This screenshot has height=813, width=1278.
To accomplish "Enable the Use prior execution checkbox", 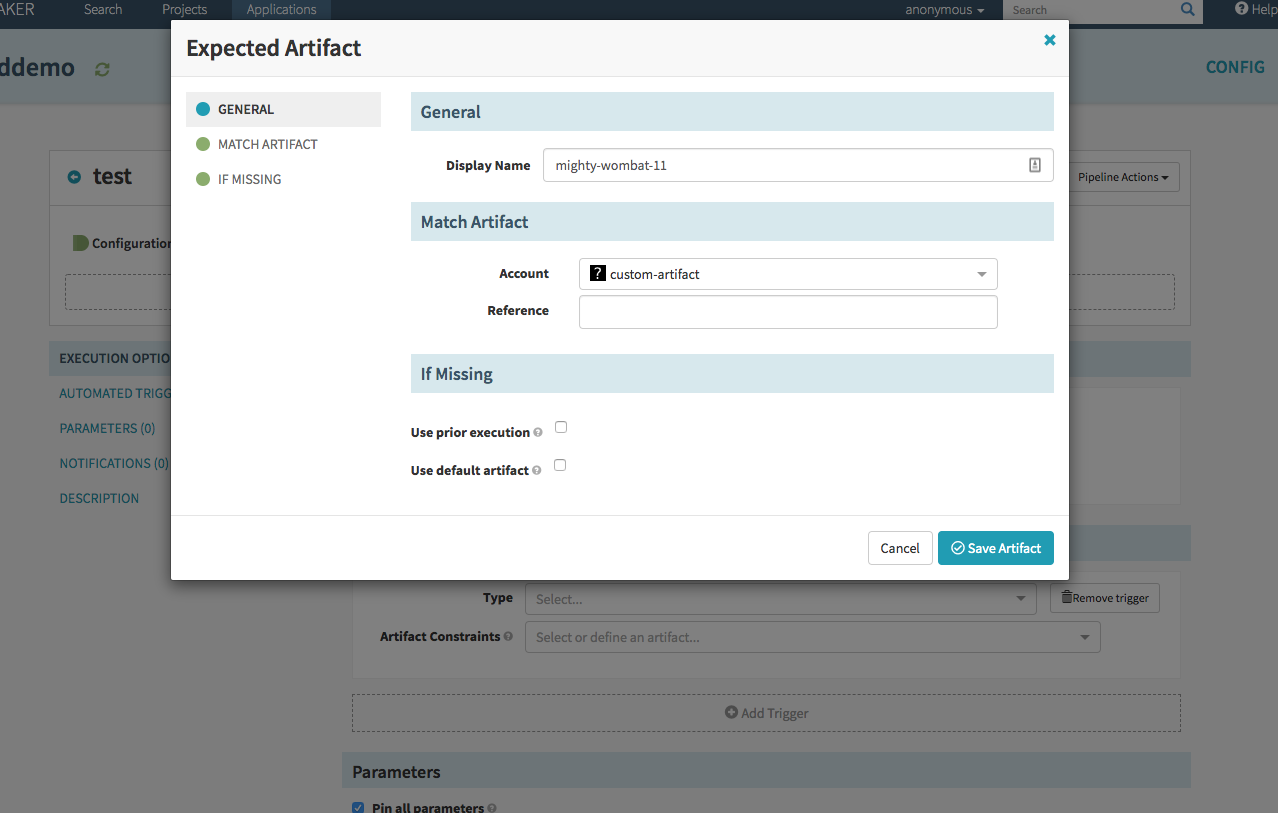I will coord(561,426).
